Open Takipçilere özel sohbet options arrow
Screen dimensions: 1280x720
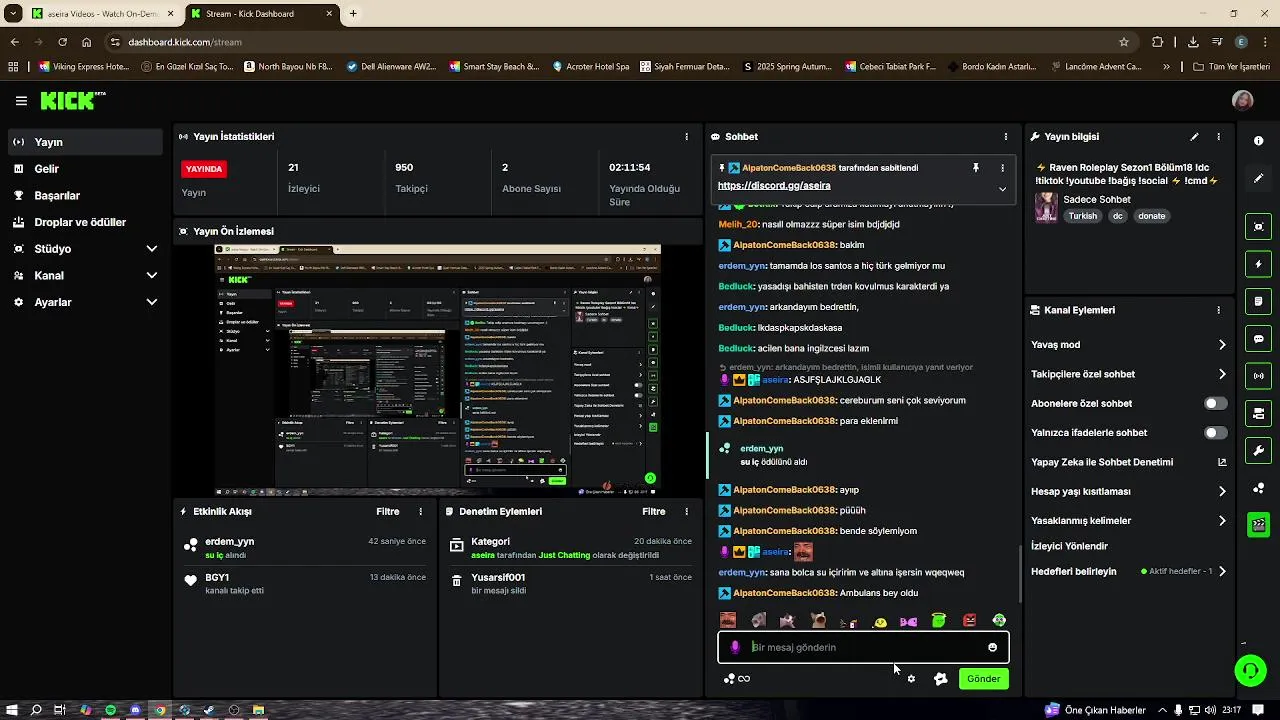1222,374
